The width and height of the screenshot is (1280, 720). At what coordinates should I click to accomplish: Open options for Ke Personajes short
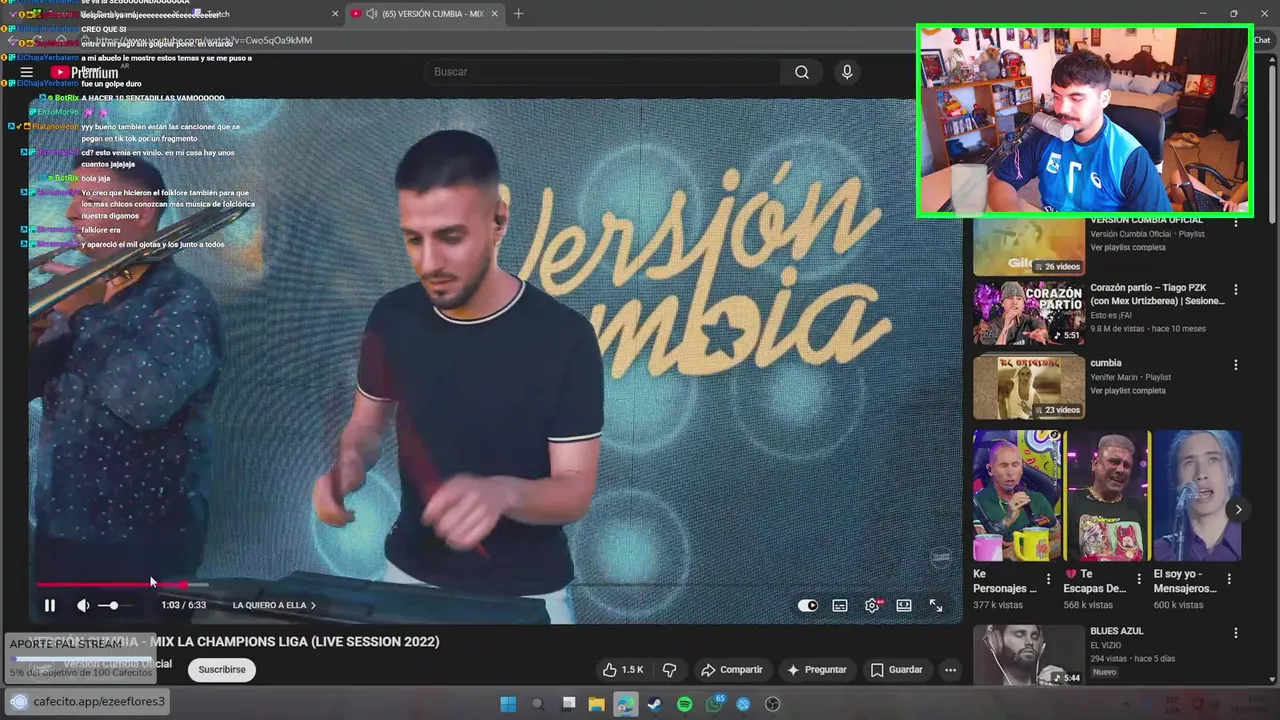[1048, 579]
